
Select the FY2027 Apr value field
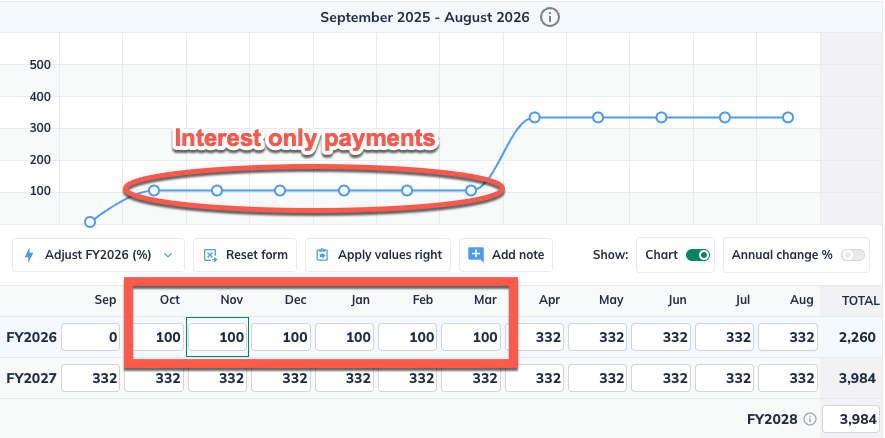pyautogui.click(x=534, y=378)
